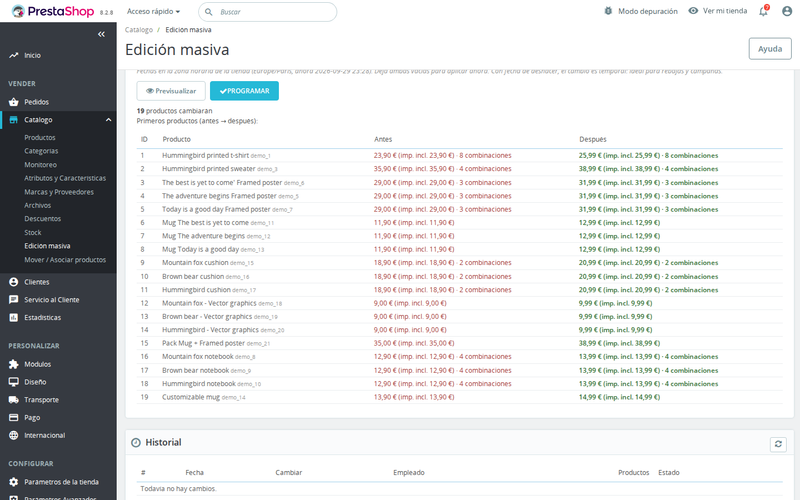Screen dimensions: 800x500
Task: Collapse the sidebar with double-chevron icon
Action: tap(101, 34)
